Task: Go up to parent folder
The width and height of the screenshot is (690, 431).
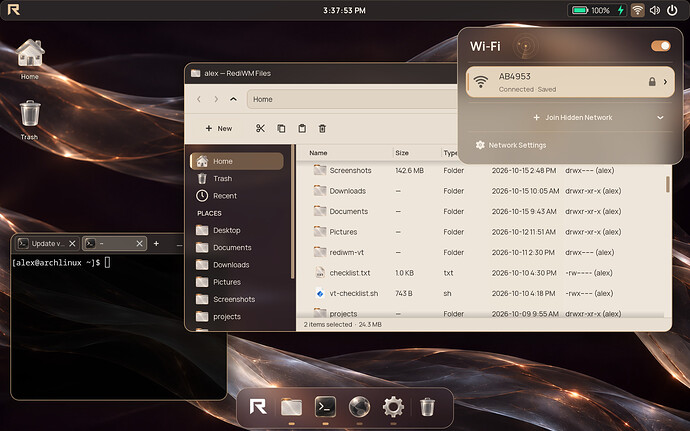Action: coord(233,99)
